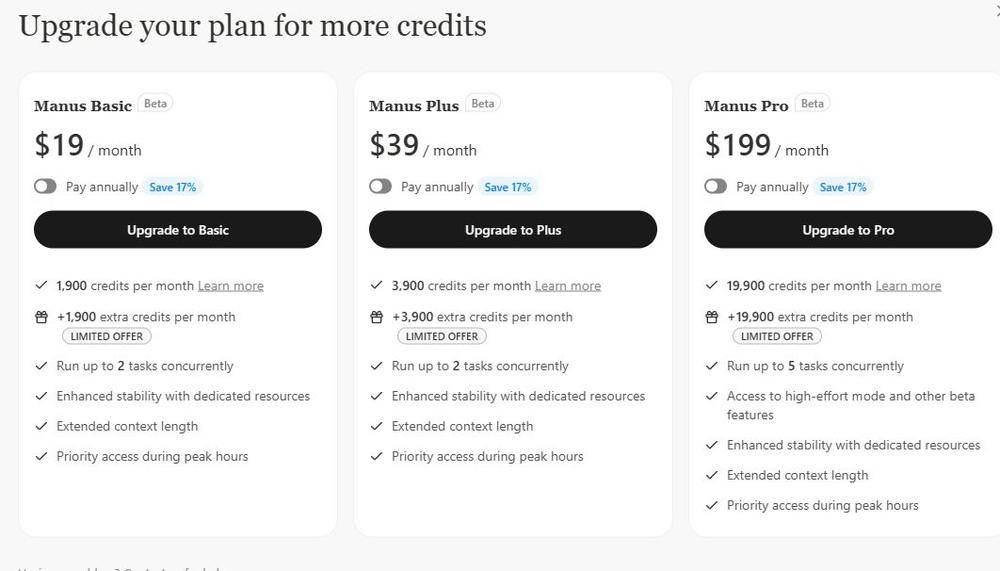The image size is (1000, 571).
Task: Open Learn more for 3,900 credits
Action: click(568, 286)
